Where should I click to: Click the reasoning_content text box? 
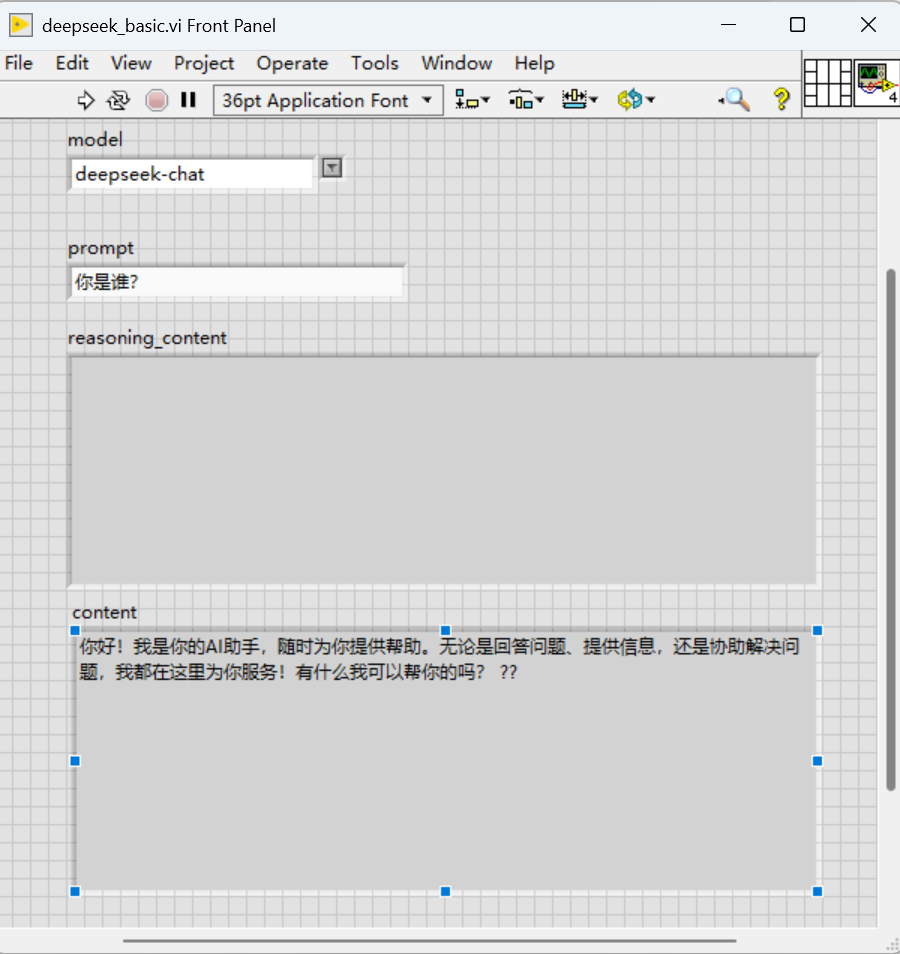[x=443, y=470]
